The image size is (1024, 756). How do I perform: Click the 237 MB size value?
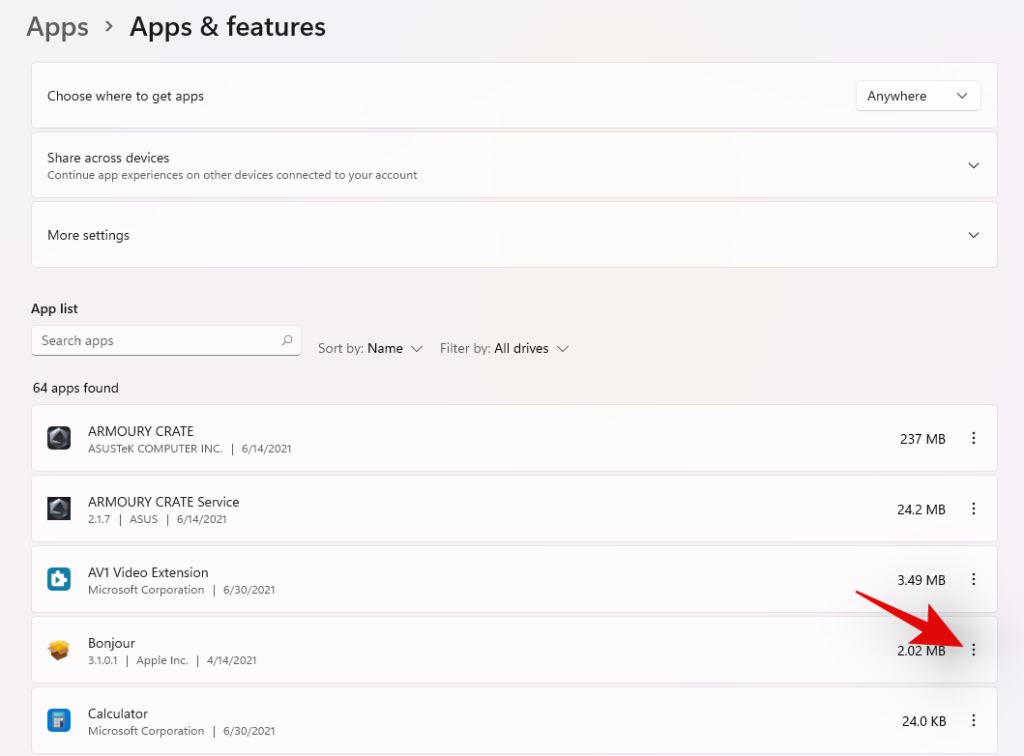[923, 439]
